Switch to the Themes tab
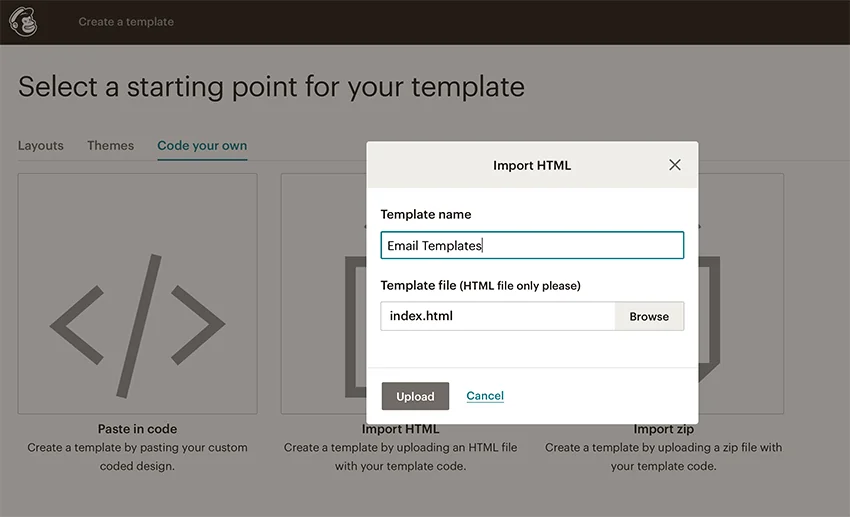850x517 pixels. [x=111, y=145]
